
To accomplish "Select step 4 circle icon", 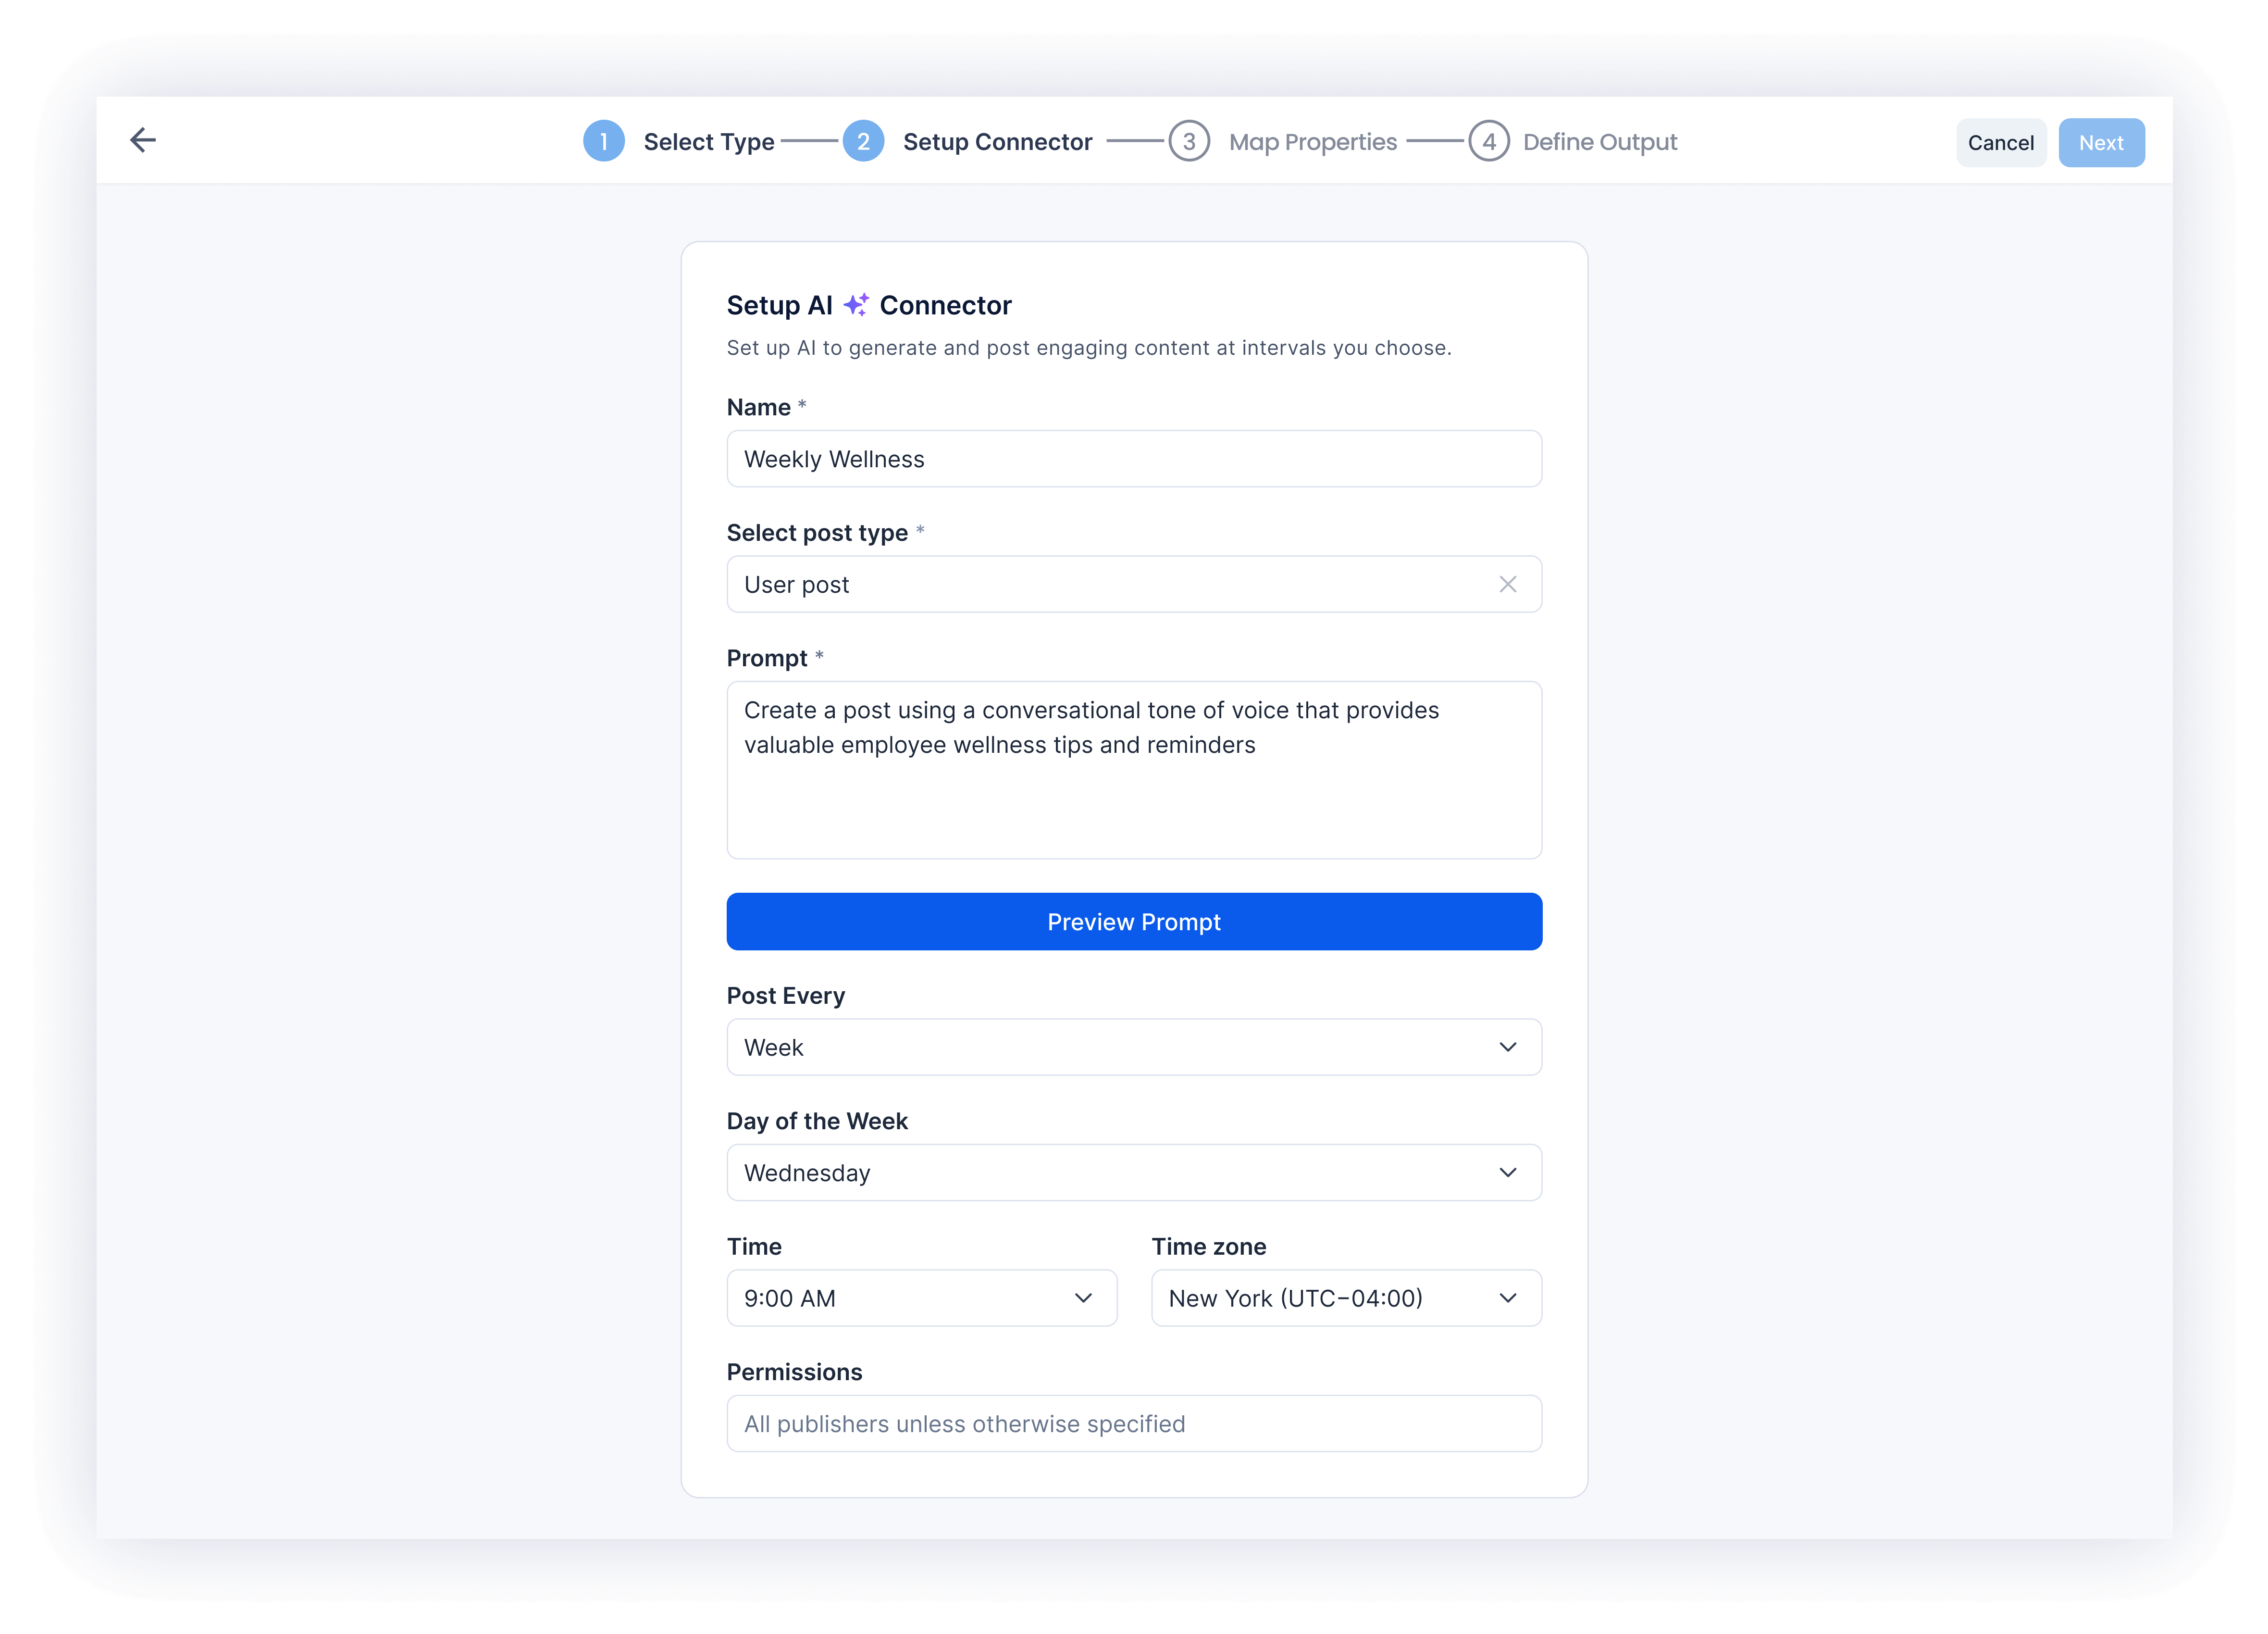I will coord(1489,141).
